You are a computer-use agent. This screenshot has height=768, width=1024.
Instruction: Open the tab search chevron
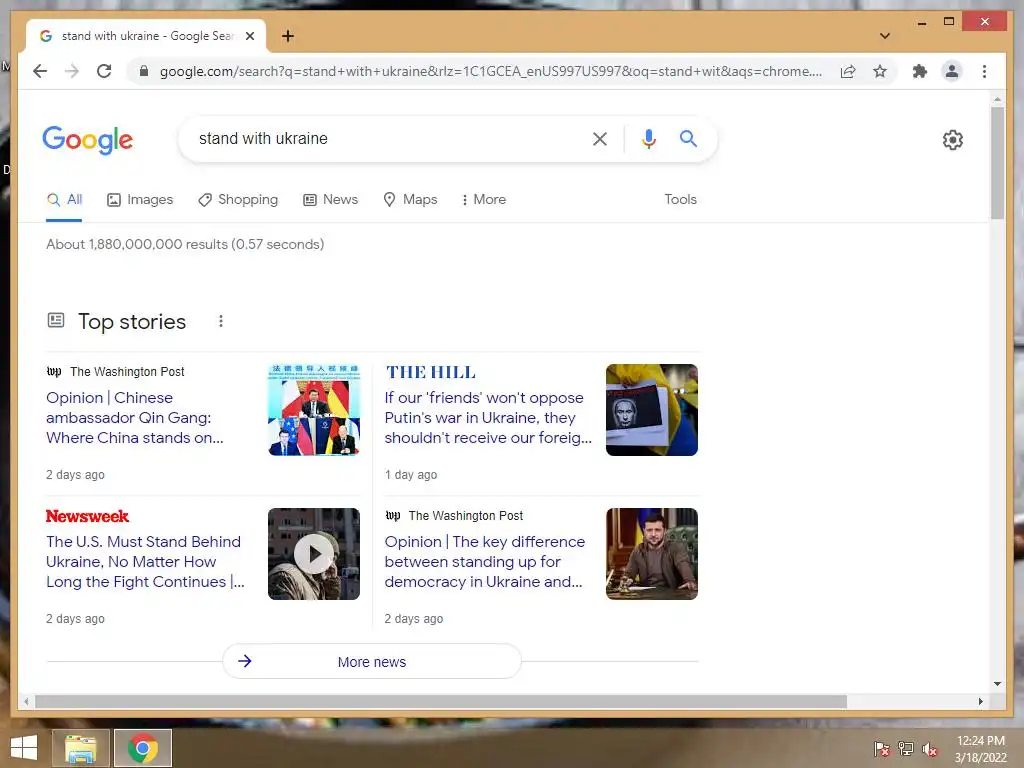coord(885,36)
